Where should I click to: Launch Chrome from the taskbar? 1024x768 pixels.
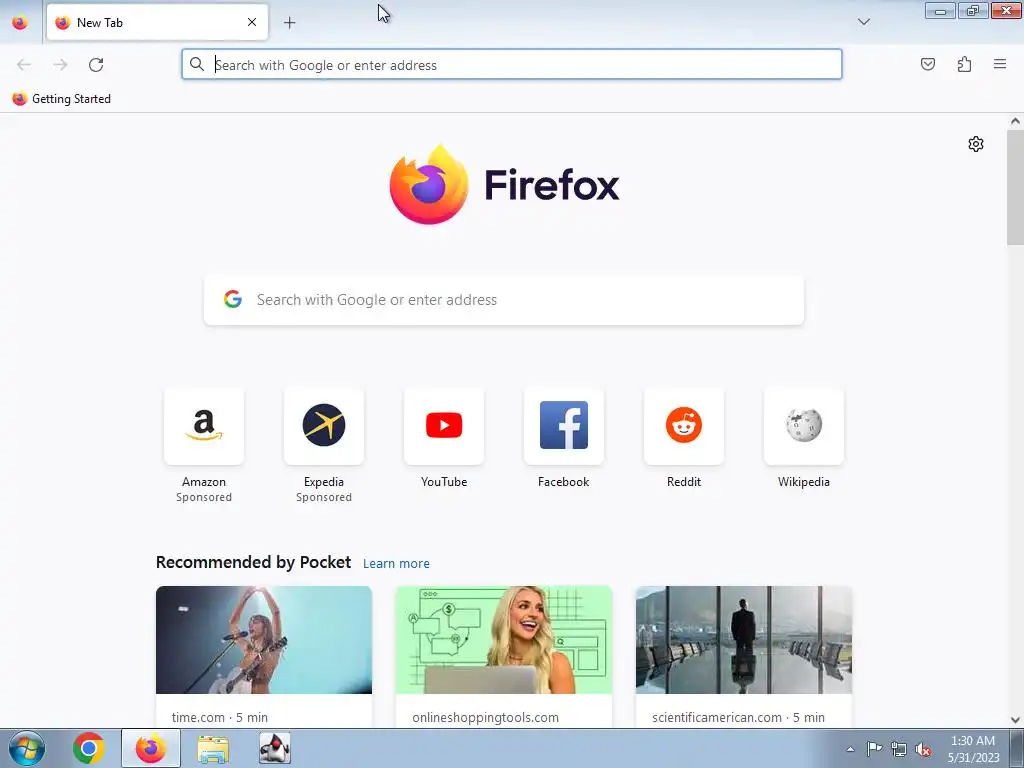coord(89,748)
